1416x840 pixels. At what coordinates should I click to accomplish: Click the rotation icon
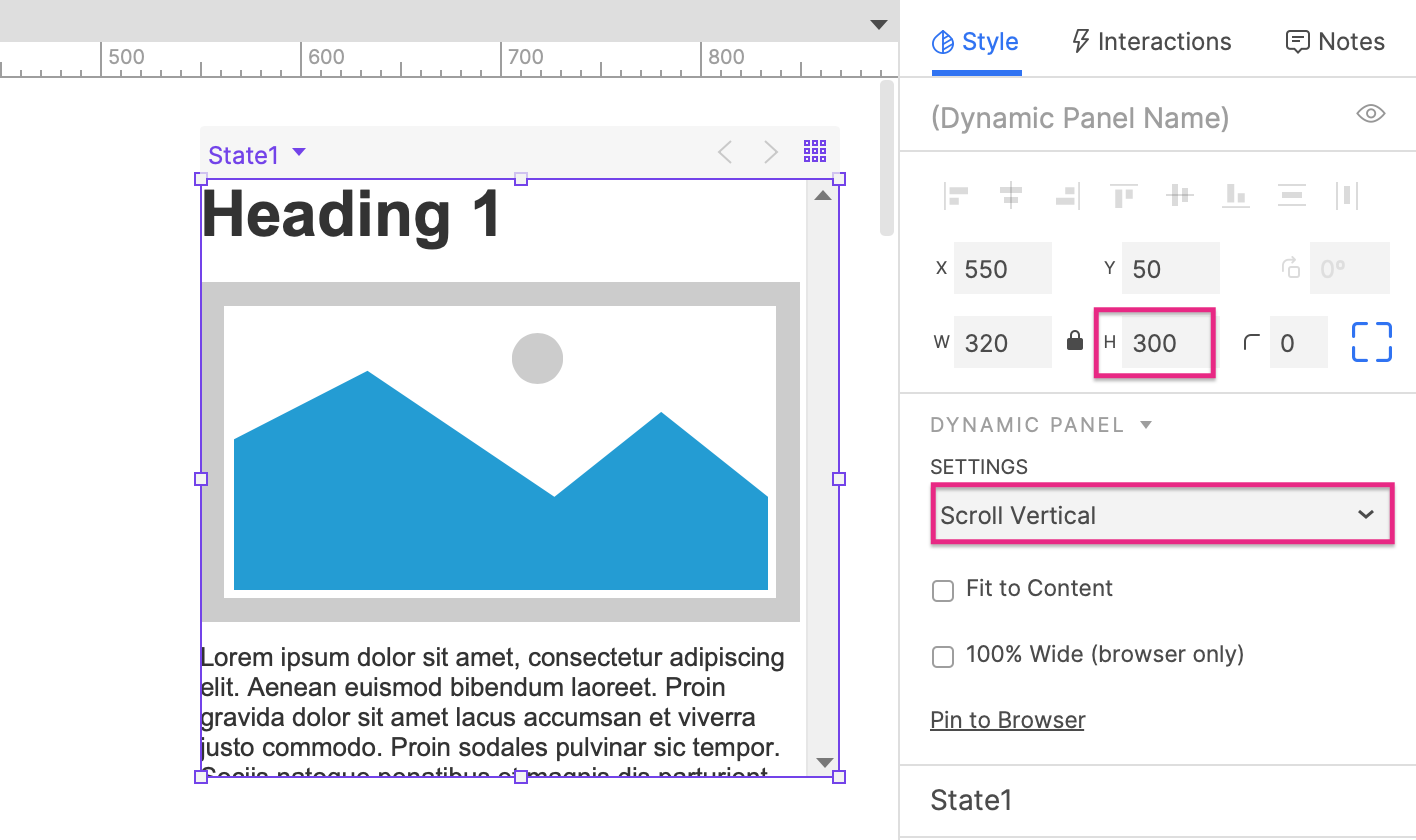coord(1291,268)
